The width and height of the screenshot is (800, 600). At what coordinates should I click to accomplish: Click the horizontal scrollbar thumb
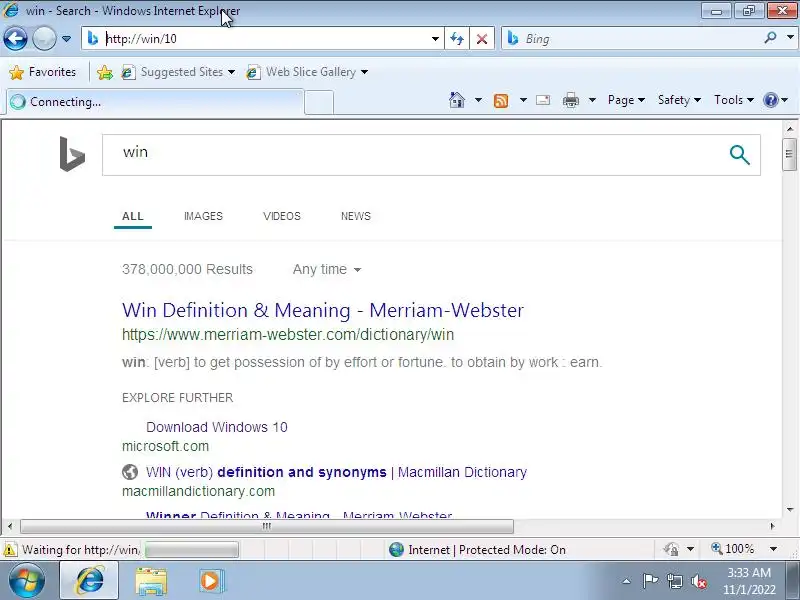266,526
